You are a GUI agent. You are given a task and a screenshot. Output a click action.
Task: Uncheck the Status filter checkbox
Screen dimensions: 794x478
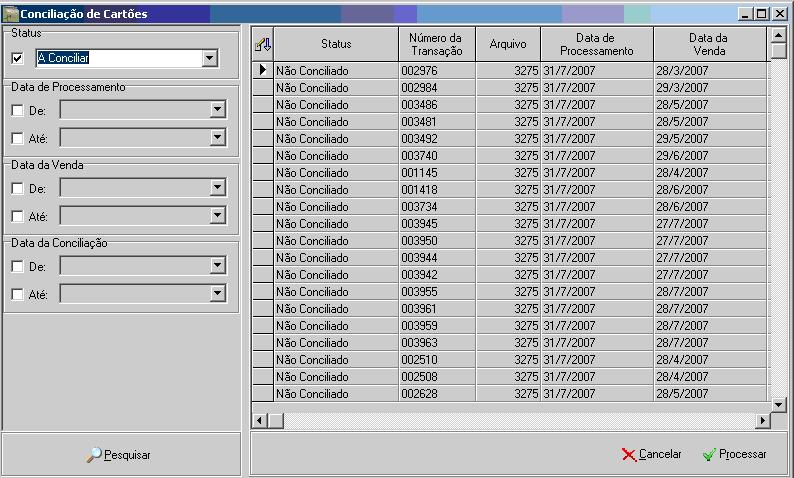click(x=17, y=58)
